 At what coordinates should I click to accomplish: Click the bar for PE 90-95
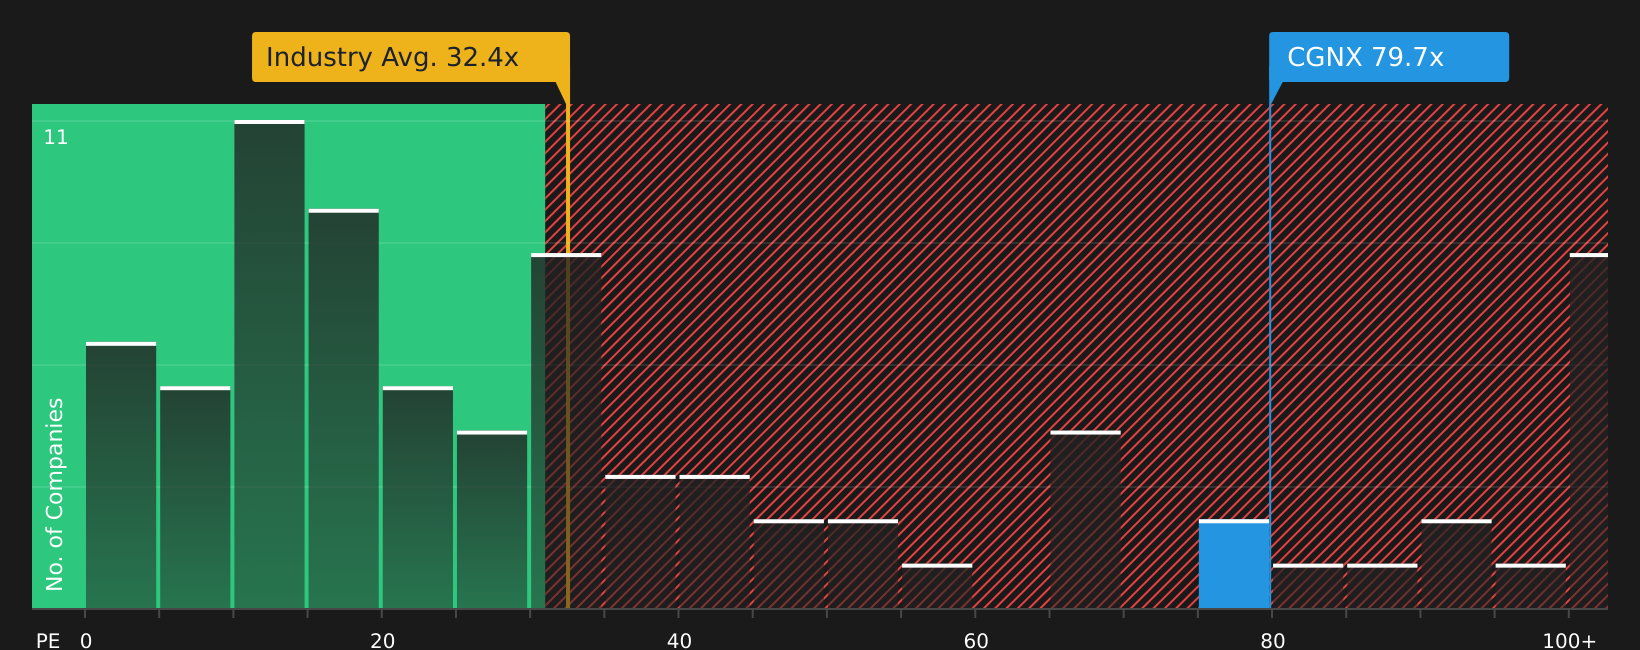[1456, 564]
